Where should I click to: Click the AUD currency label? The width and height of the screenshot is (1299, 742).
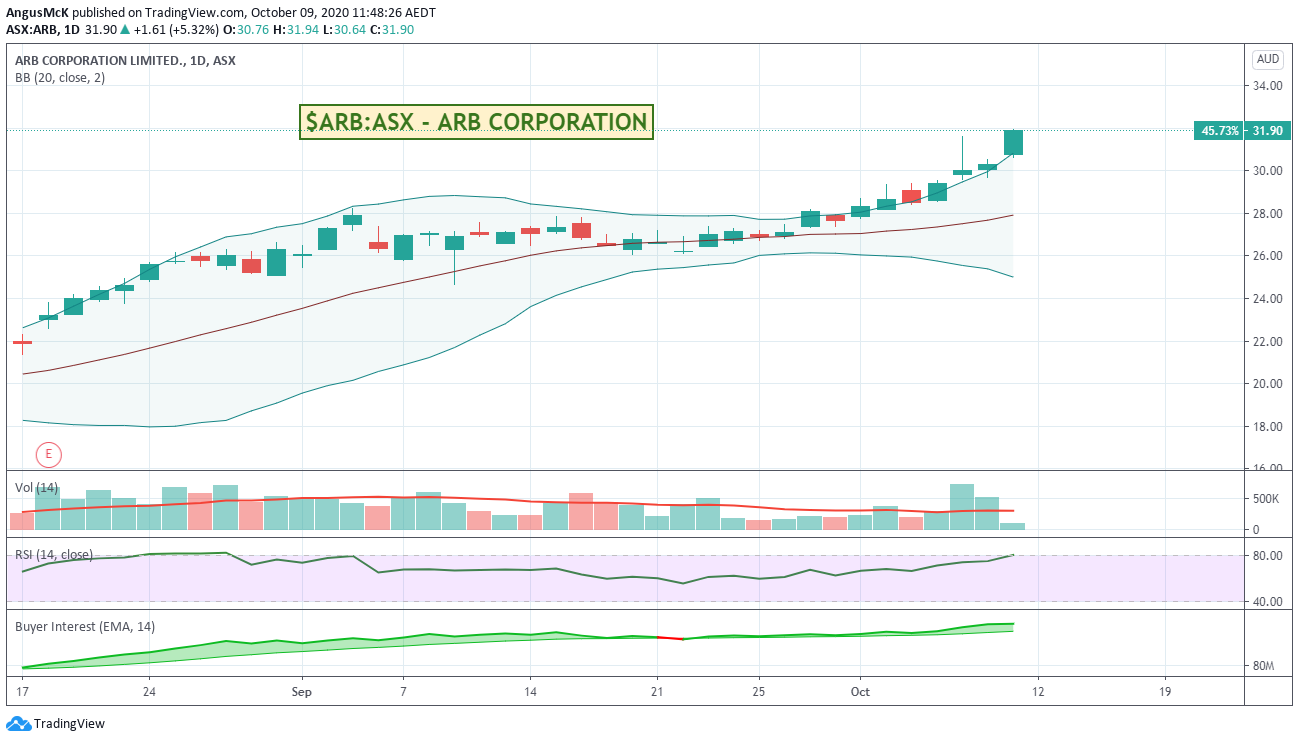(1268, 59)
